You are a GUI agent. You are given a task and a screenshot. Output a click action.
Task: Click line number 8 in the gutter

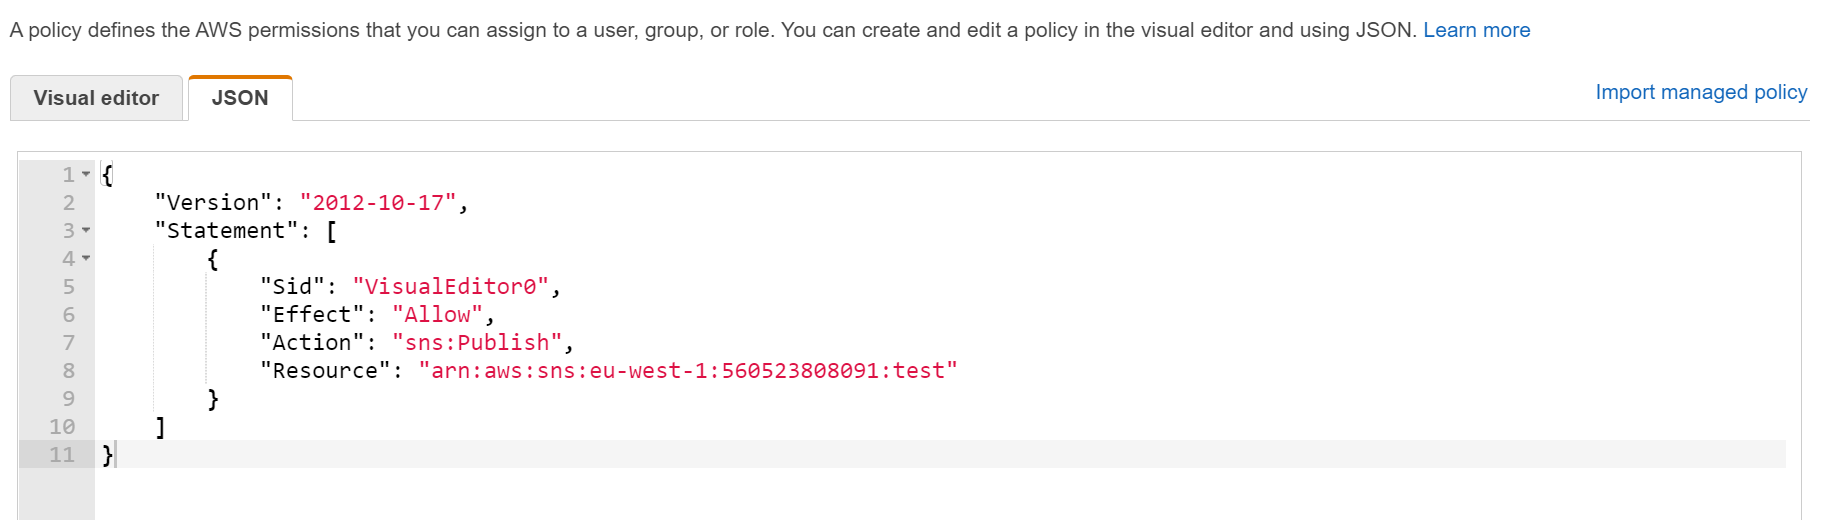pos(68,371)
